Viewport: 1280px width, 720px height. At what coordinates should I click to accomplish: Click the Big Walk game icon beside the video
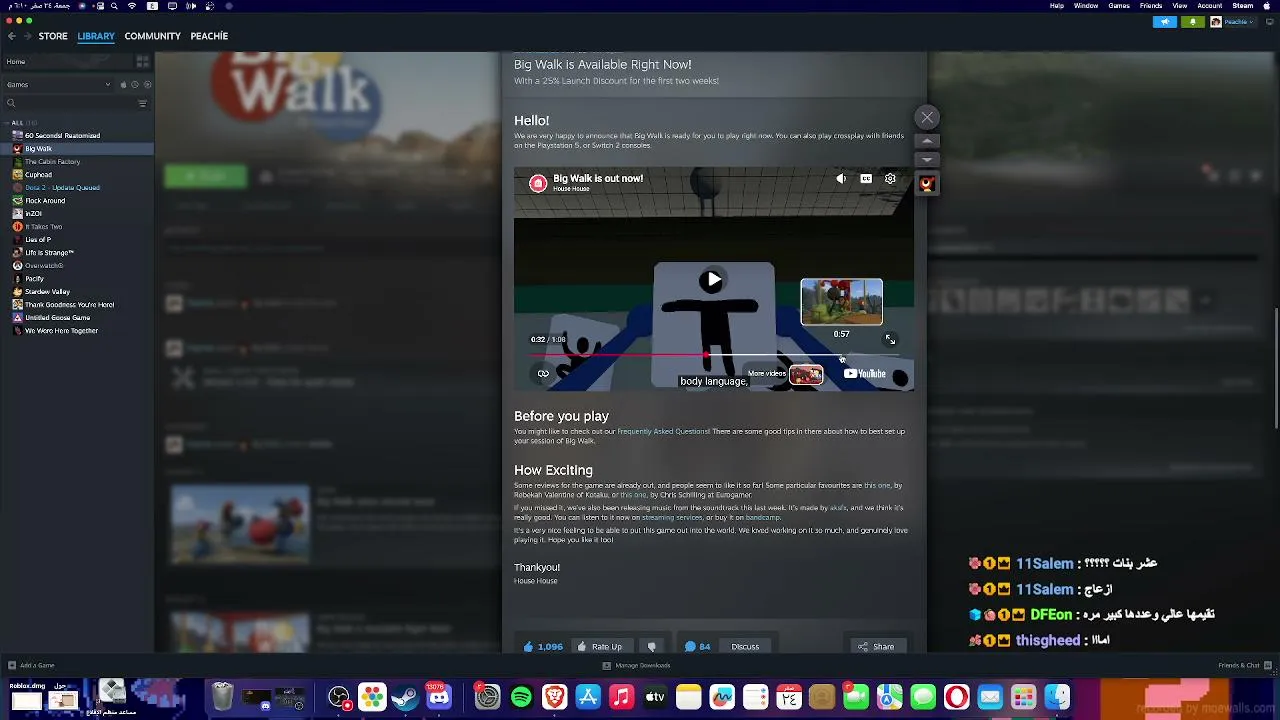[x=927, y=184]
